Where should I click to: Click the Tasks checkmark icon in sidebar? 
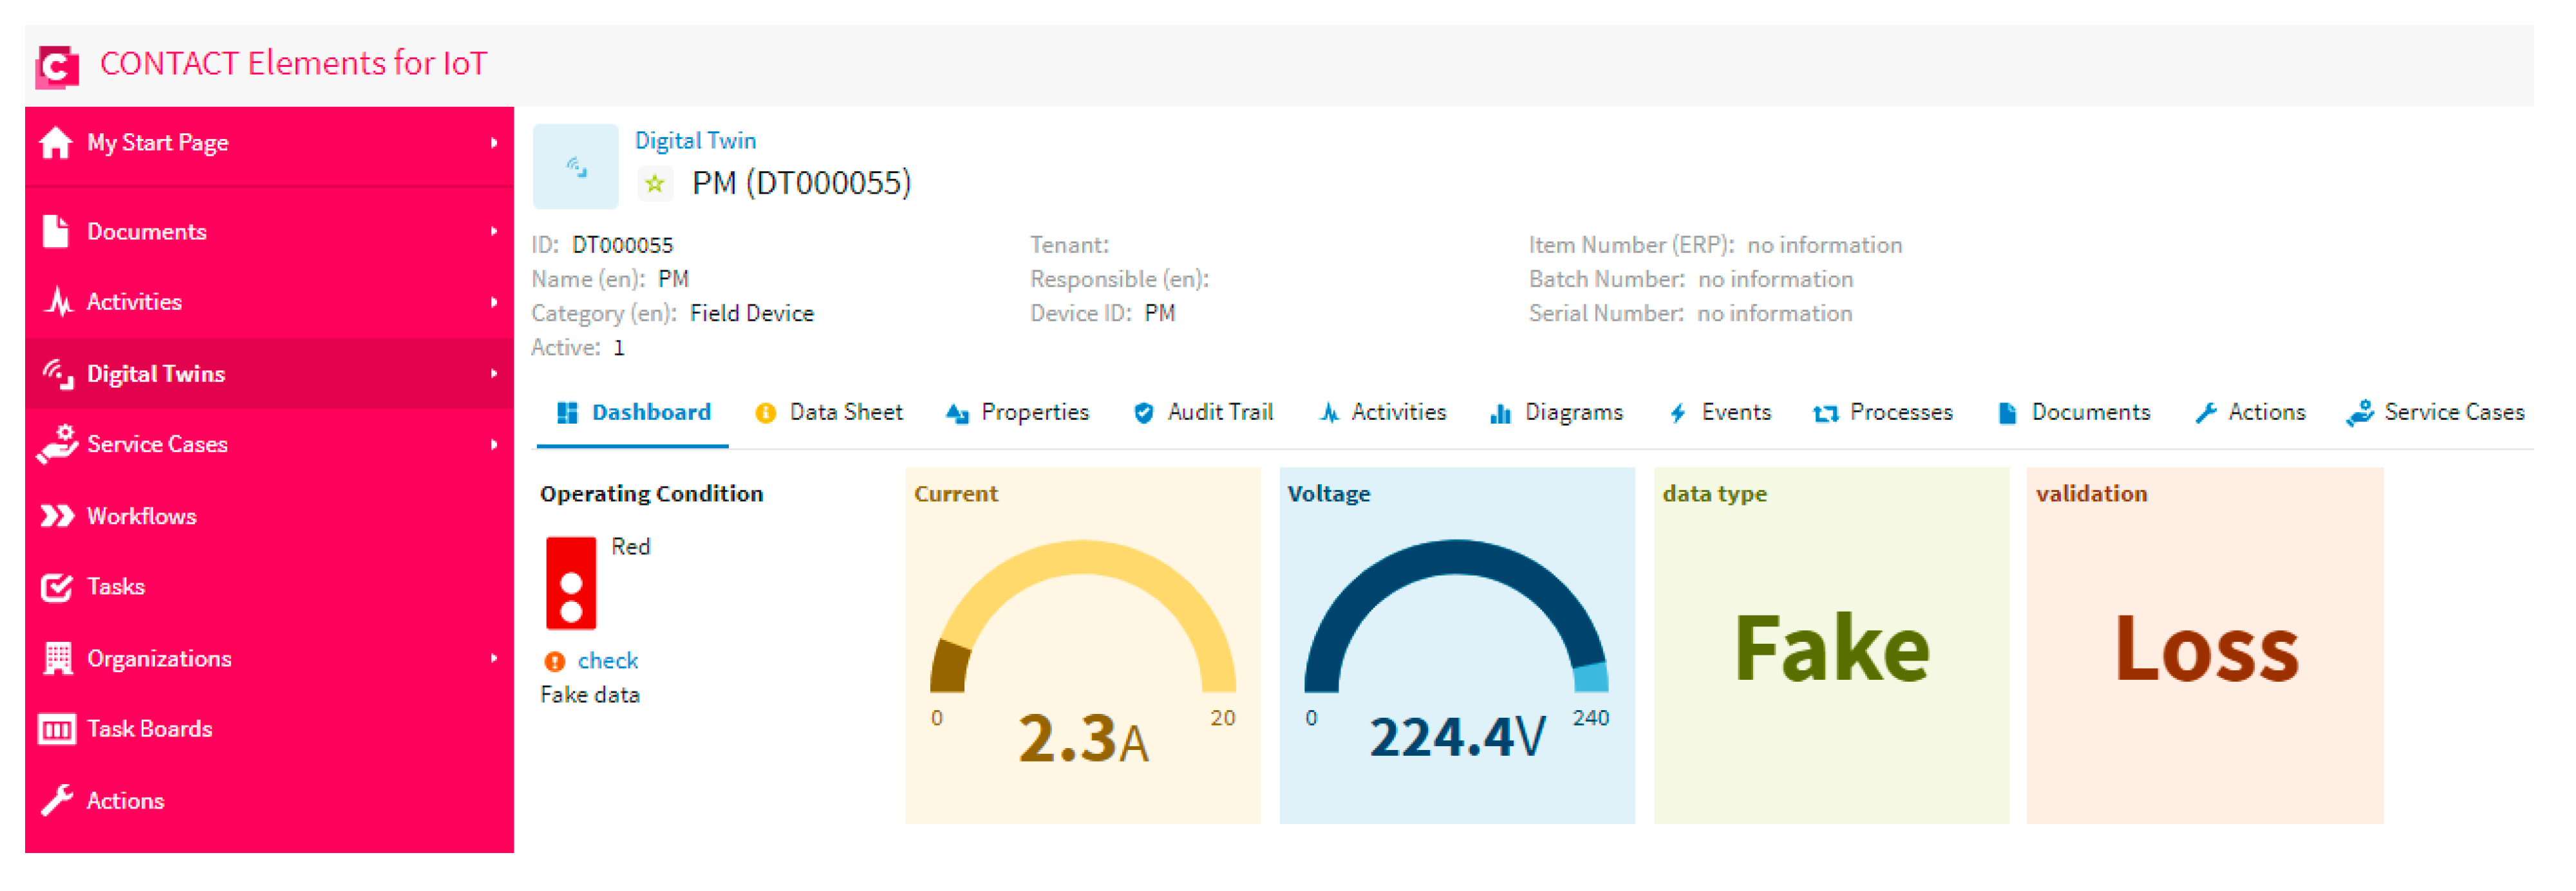pos(56,588)
